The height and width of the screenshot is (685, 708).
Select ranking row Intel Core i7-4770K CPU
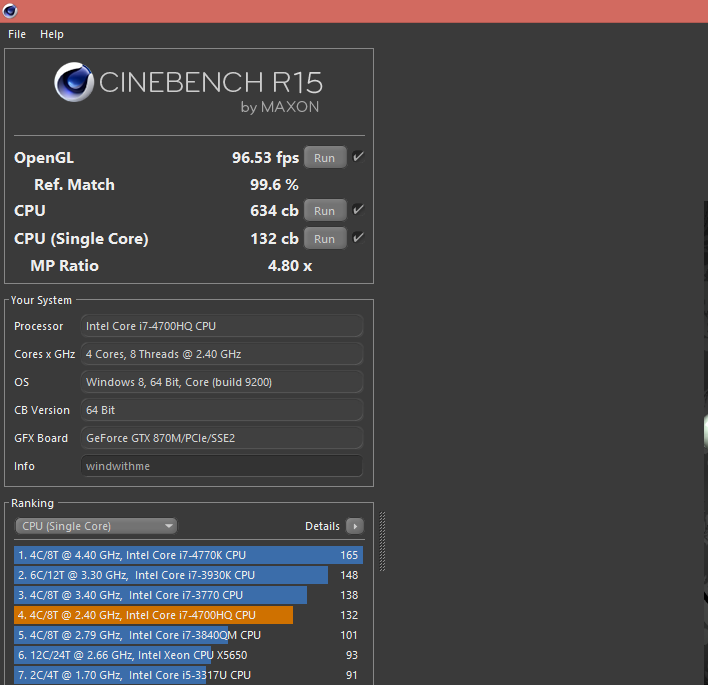coord(188,555)
